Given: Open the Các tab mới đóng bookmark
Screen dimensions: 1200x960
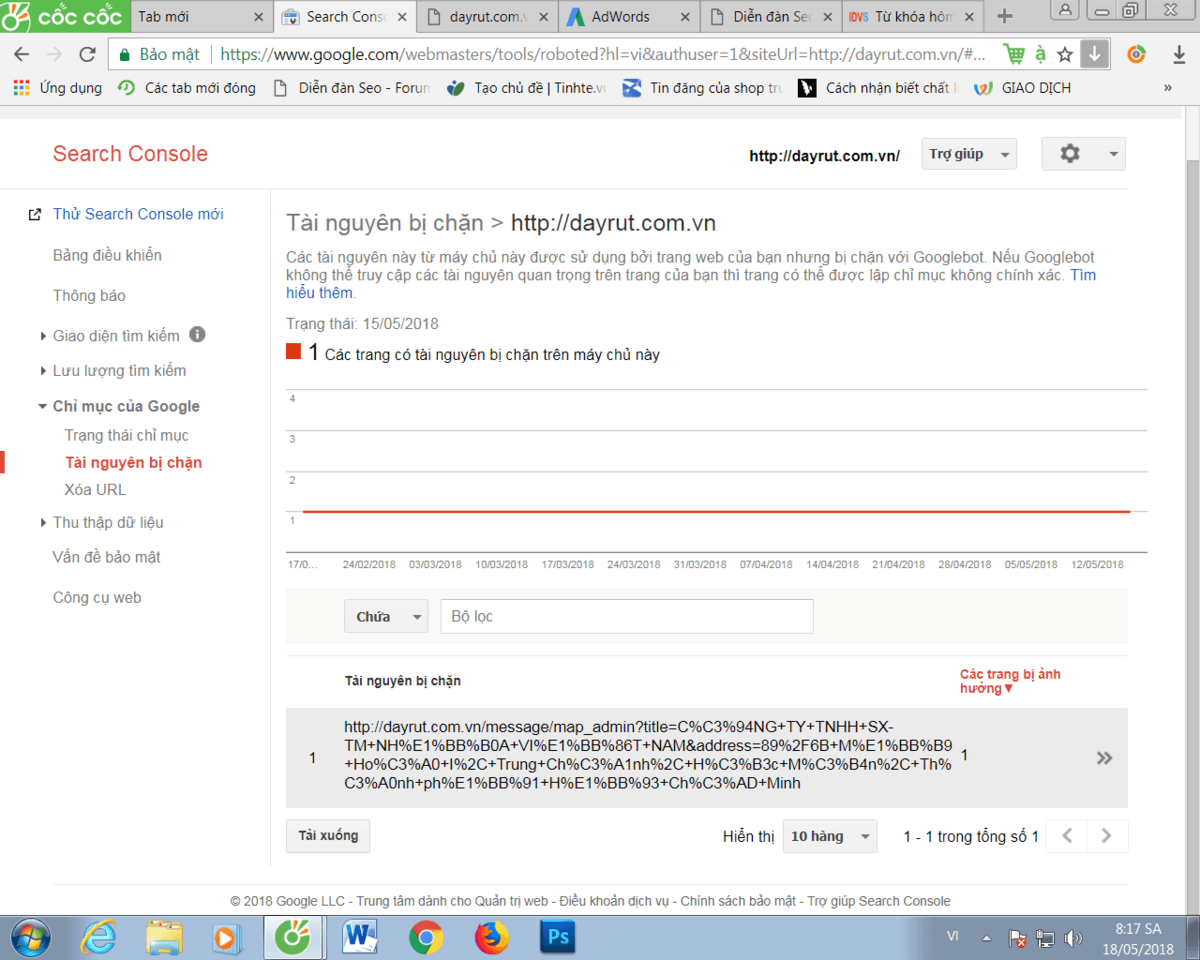Looking at the screenshot, I should click(186, 88).
